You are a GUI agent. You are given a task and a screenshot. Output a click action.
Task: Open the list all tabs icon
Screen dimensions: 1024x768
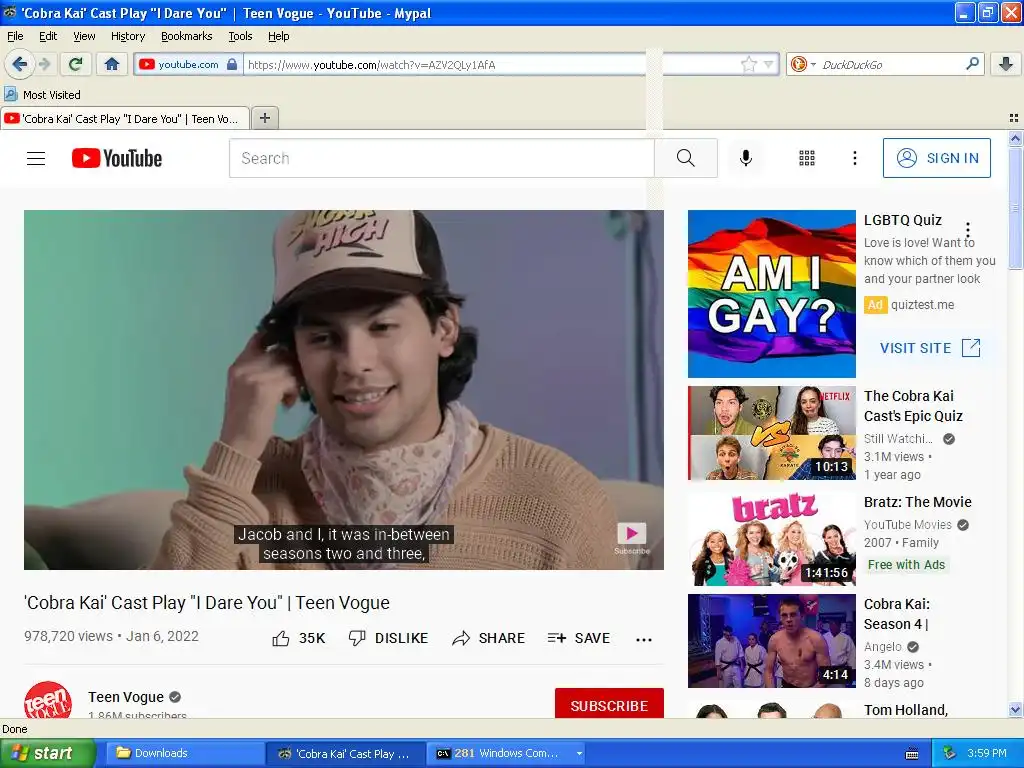point(1014,118)
